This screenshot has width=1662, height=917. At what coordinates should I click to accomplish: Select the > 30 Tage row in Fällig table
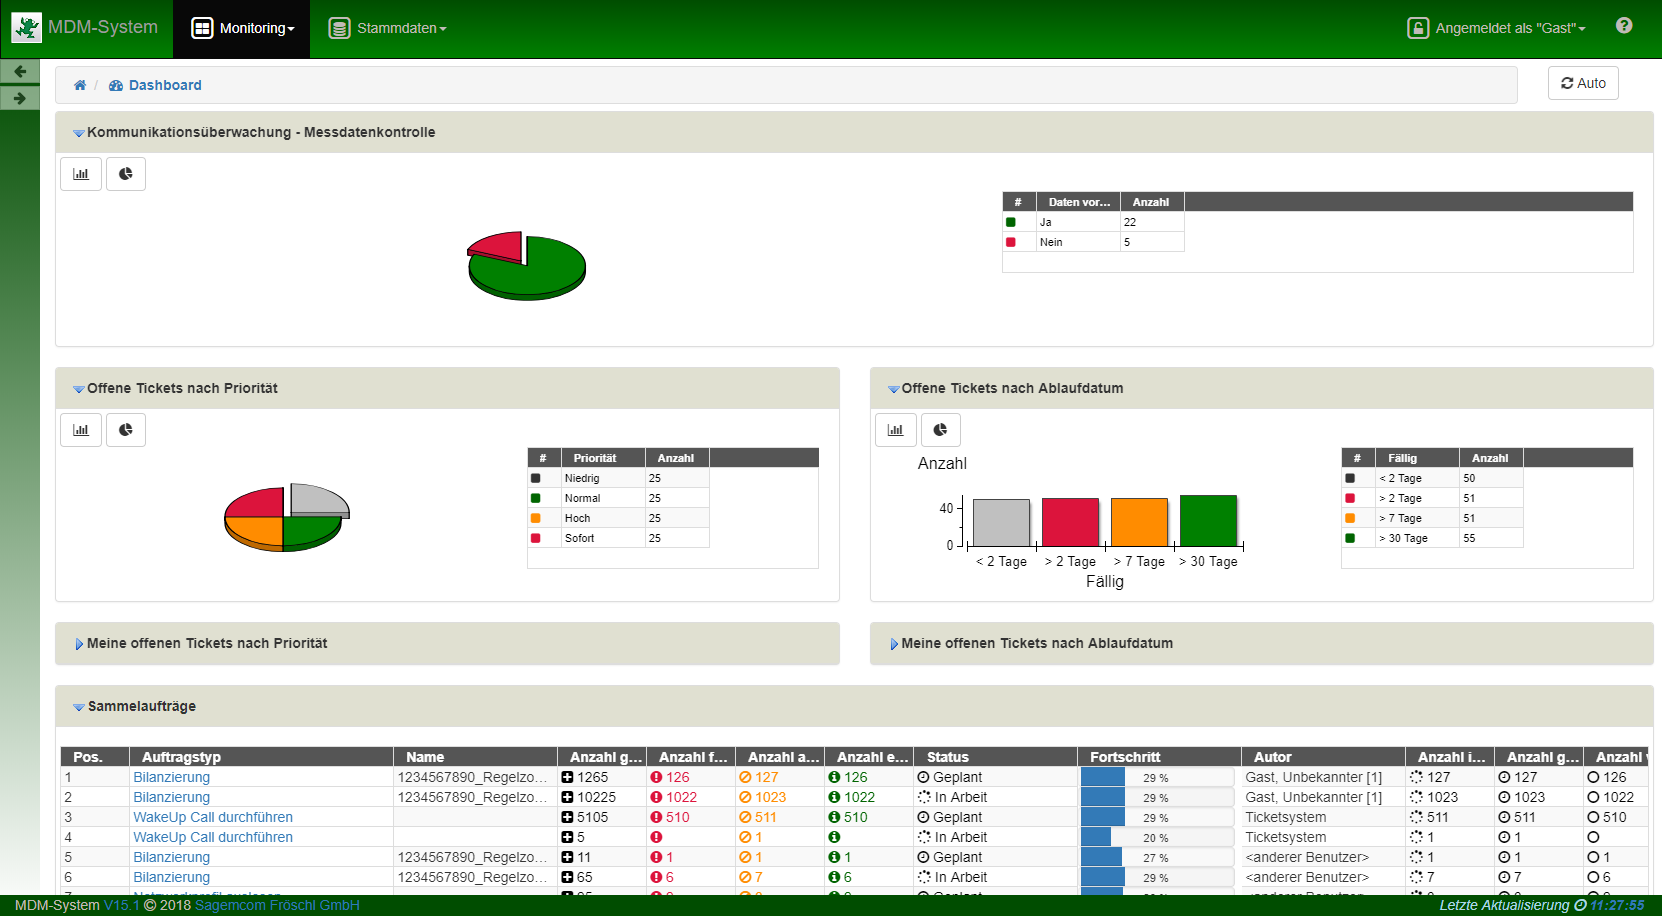1432,538
